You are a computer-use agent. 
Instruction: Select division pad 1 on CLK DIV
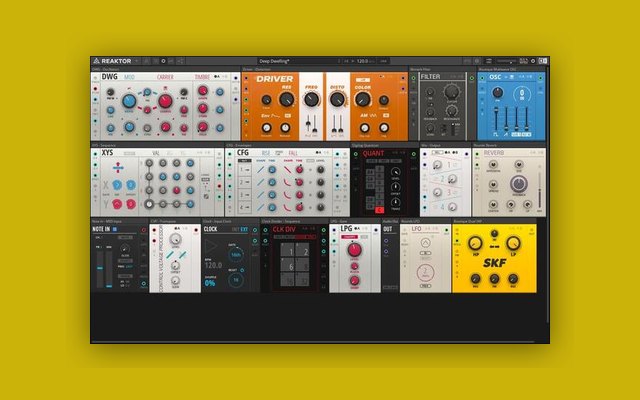tap(288, 251)
